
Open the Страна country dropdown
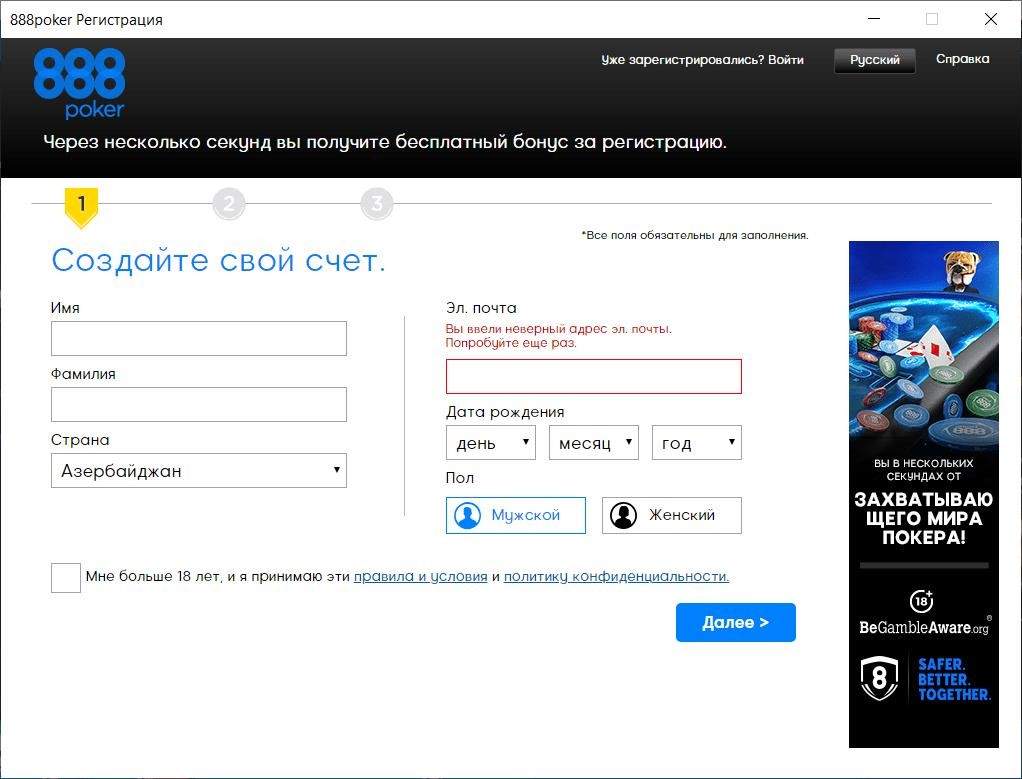(x=199, y=471)
